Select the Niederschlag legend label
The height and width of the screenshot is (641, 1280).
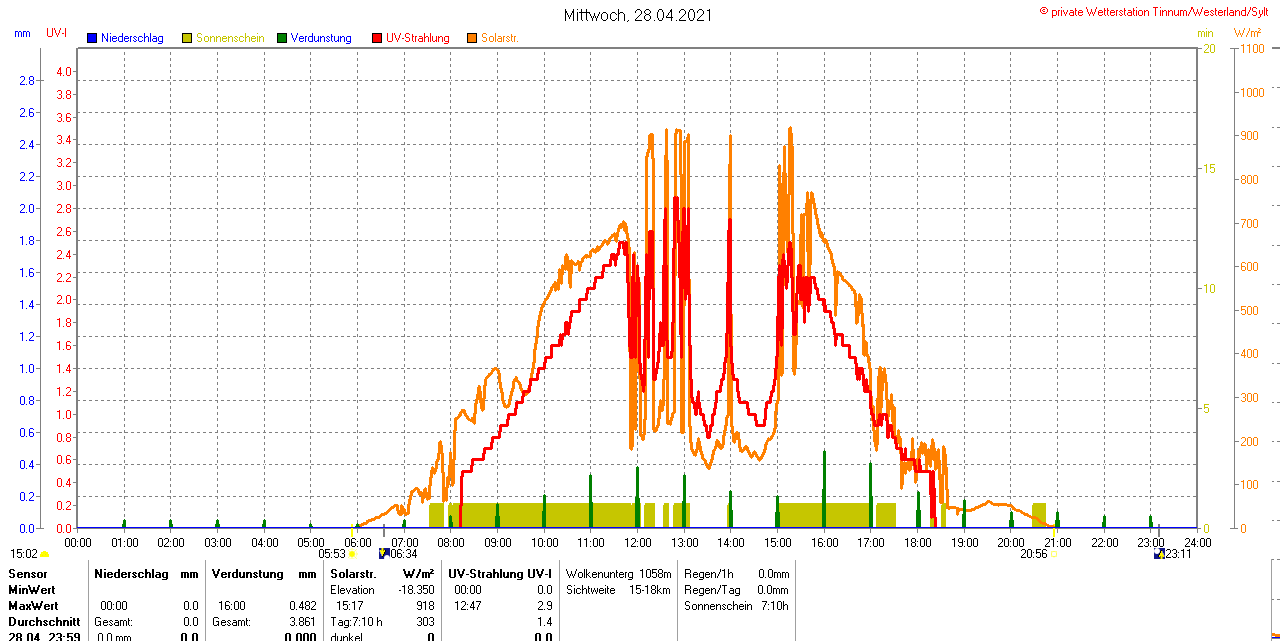coord(132,38)
